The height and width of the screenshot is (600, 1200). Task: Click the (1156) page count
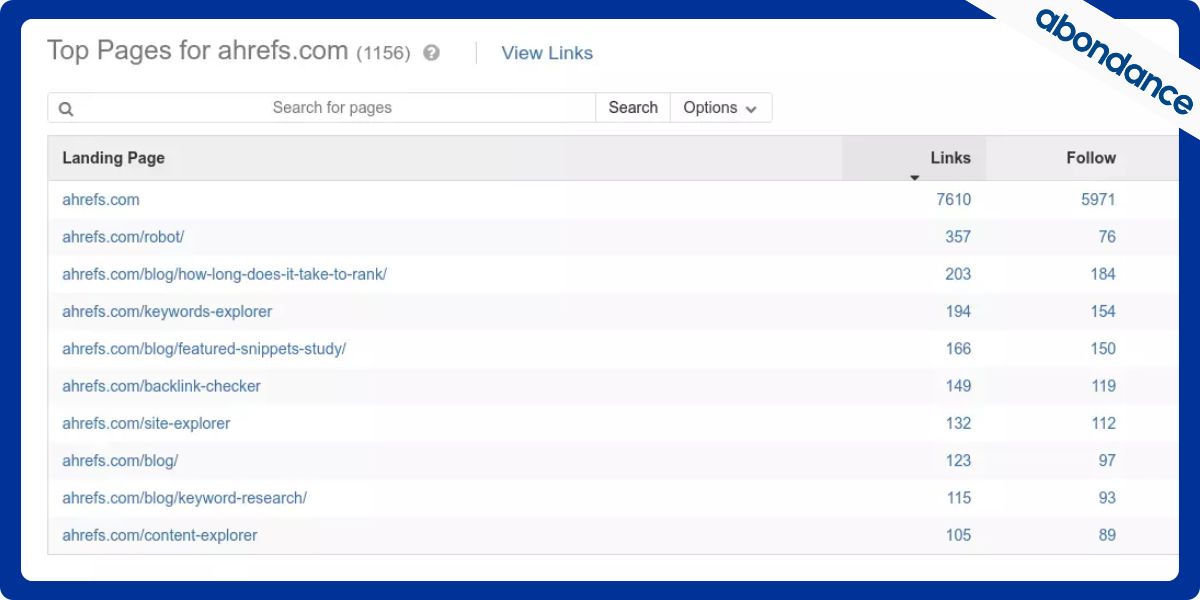(383, 53)
